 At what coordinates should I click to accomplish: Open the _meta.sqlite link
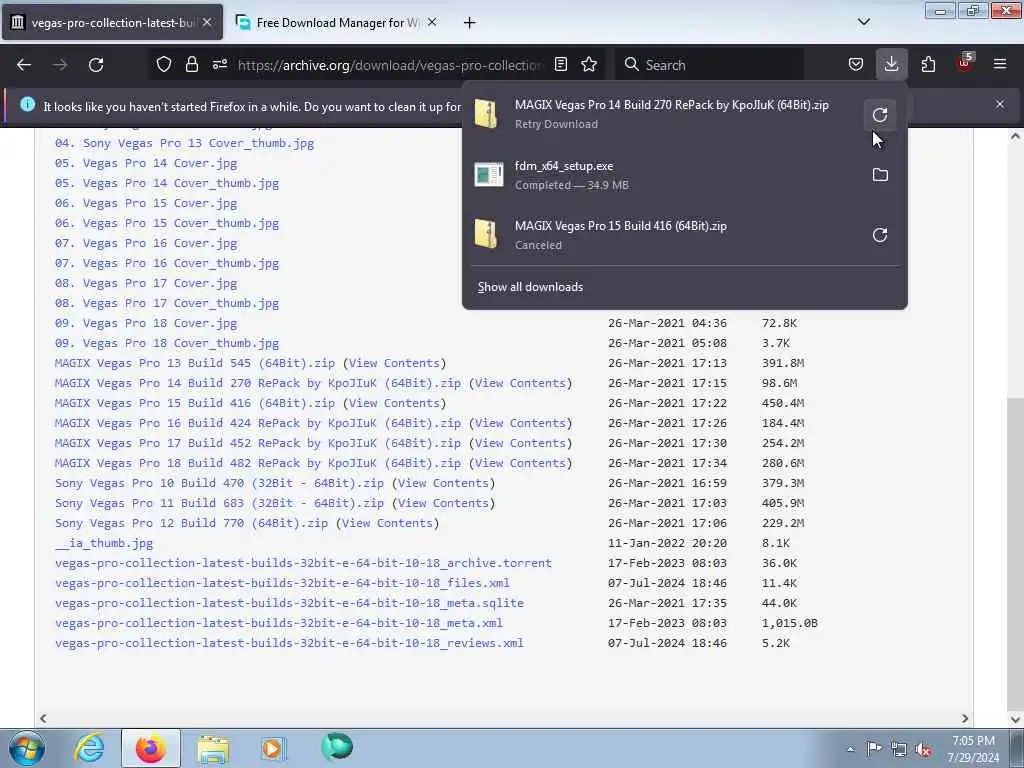point(289,603)
